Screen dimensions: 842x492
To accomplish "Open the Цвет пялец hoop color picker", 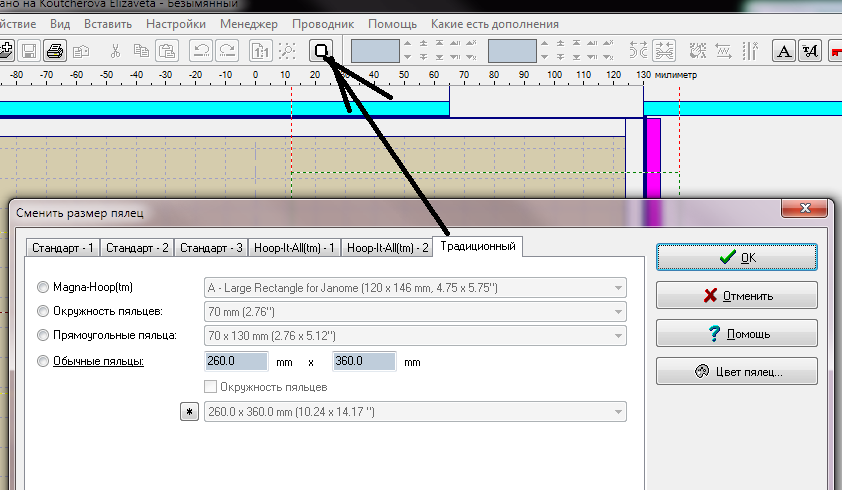I will click(736, 371).
